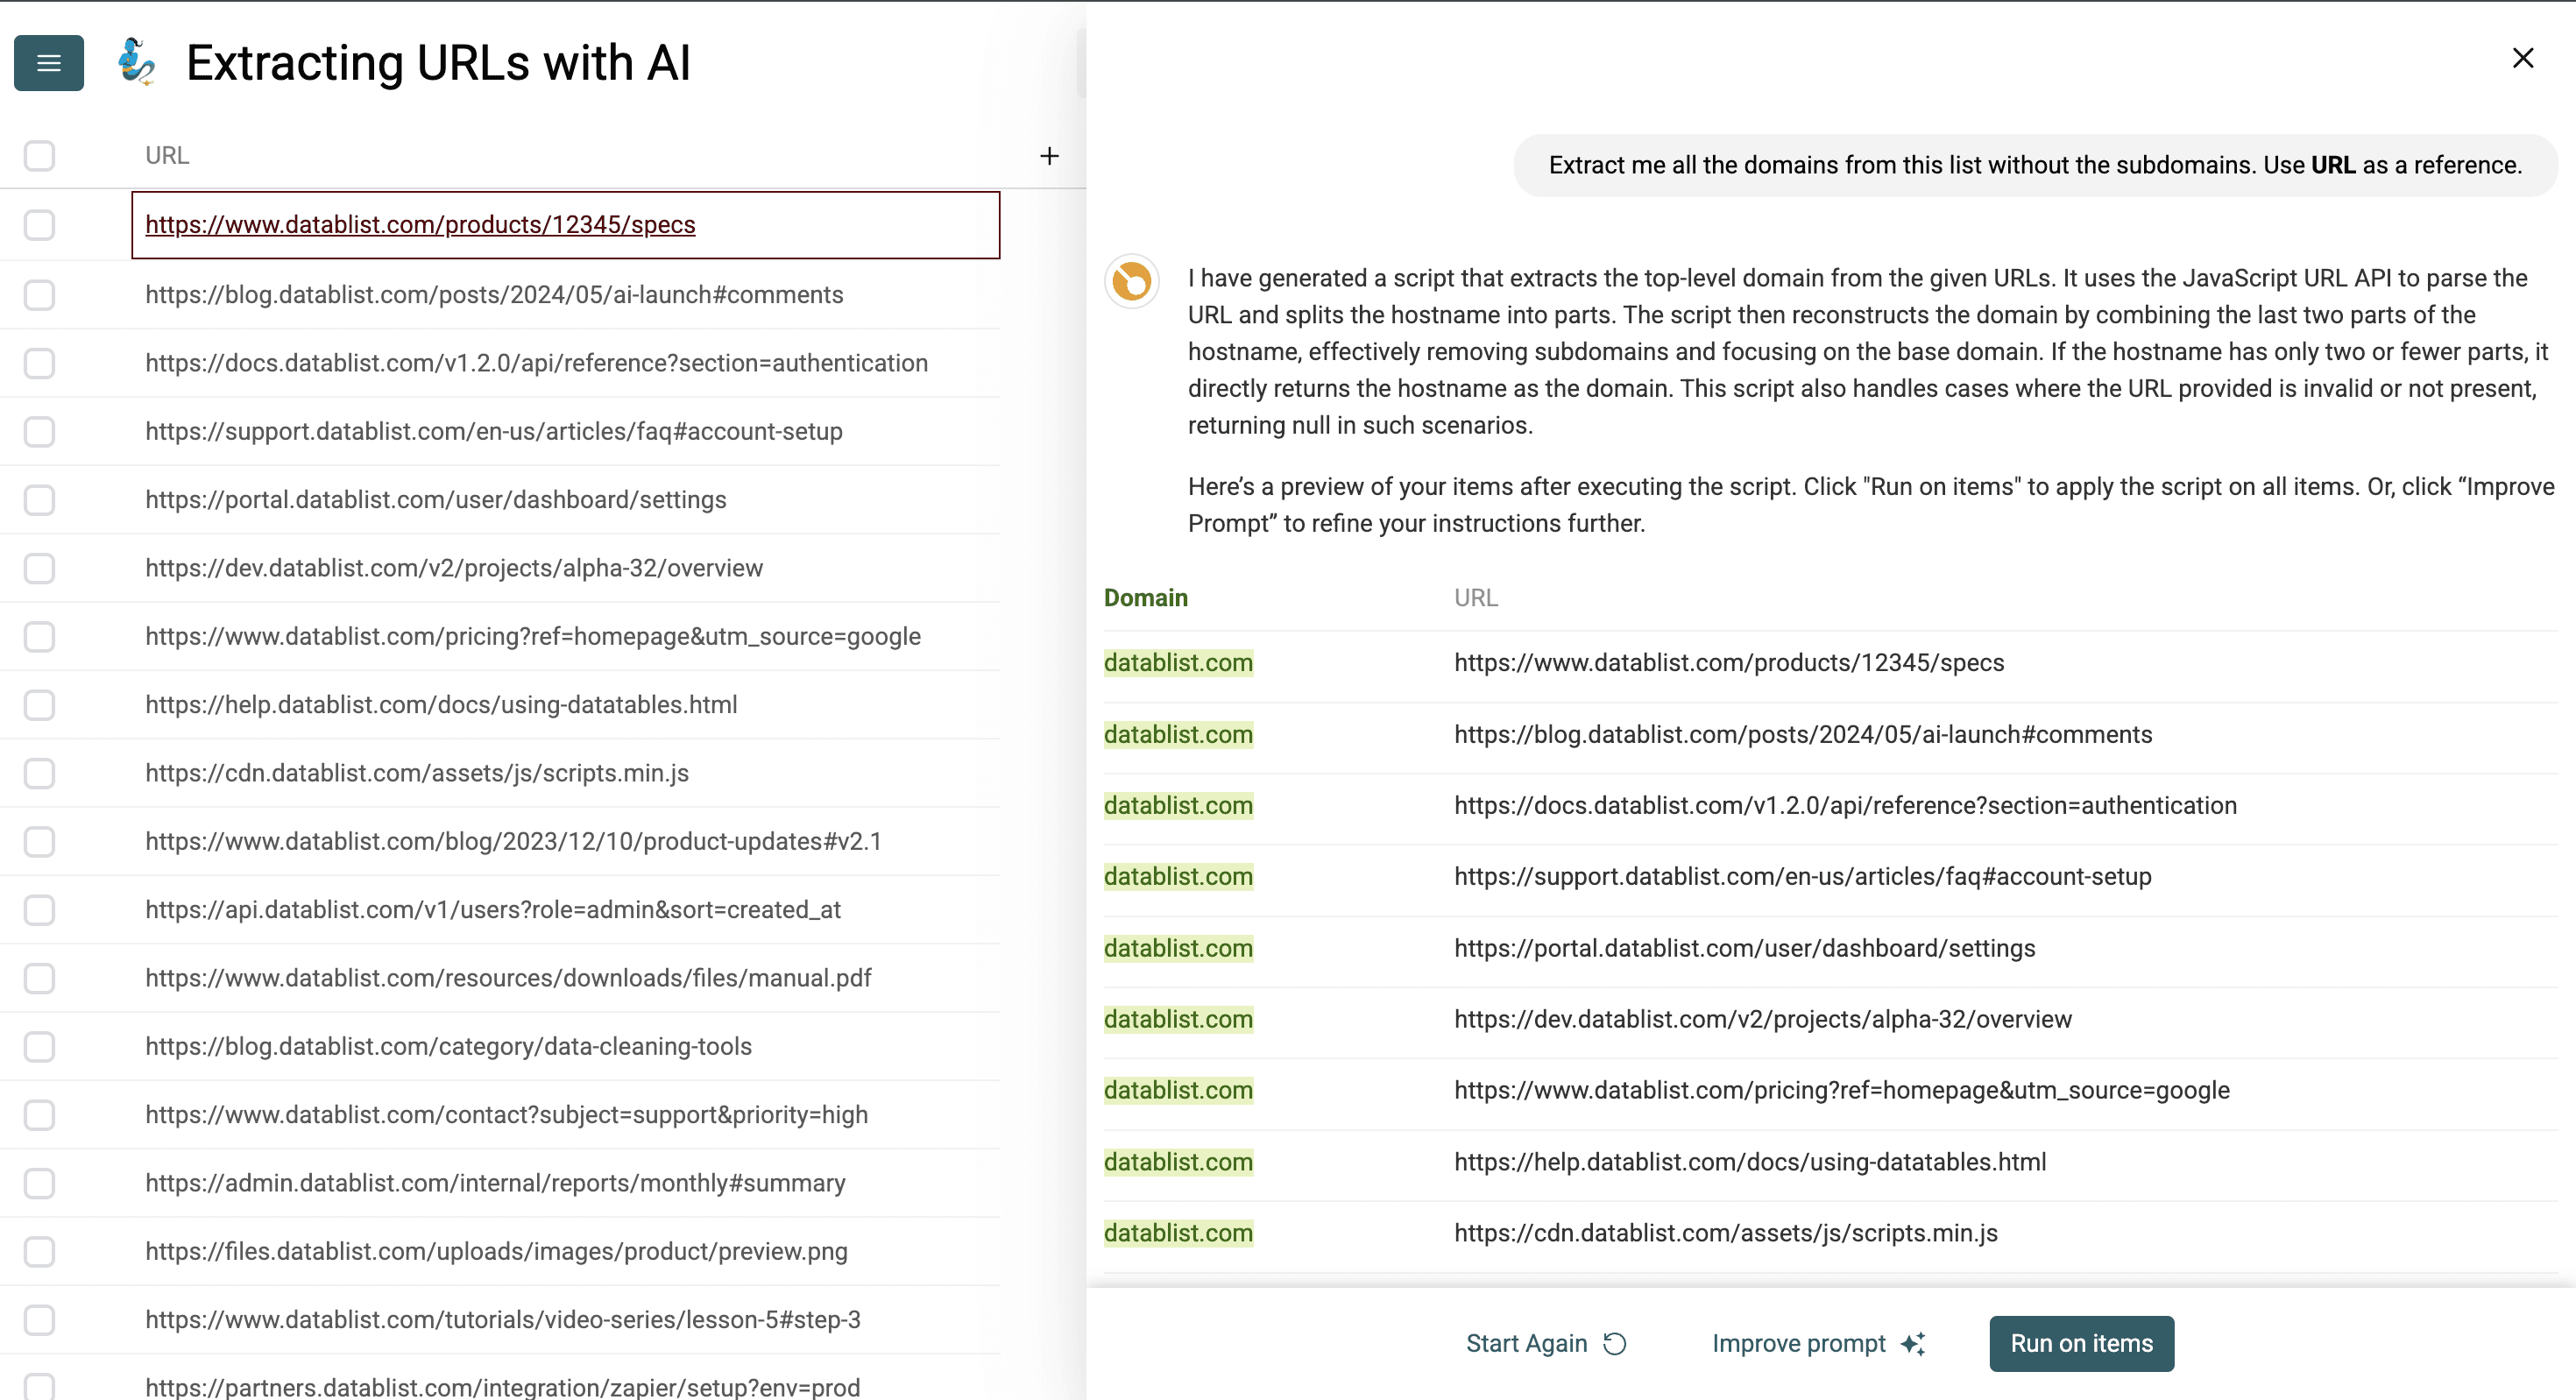Click the highlighted datablist.com domain for the portal URL
The height and width of the screenshot is (1400, 2576).
tap(1178, 948)
